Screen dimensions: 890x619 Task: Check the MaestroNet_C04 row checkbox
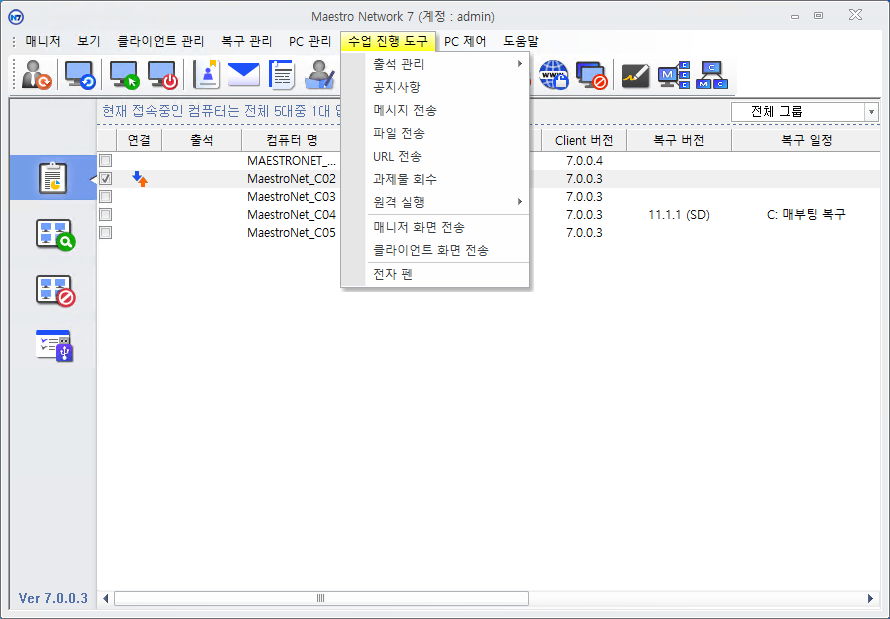point(106,215)
